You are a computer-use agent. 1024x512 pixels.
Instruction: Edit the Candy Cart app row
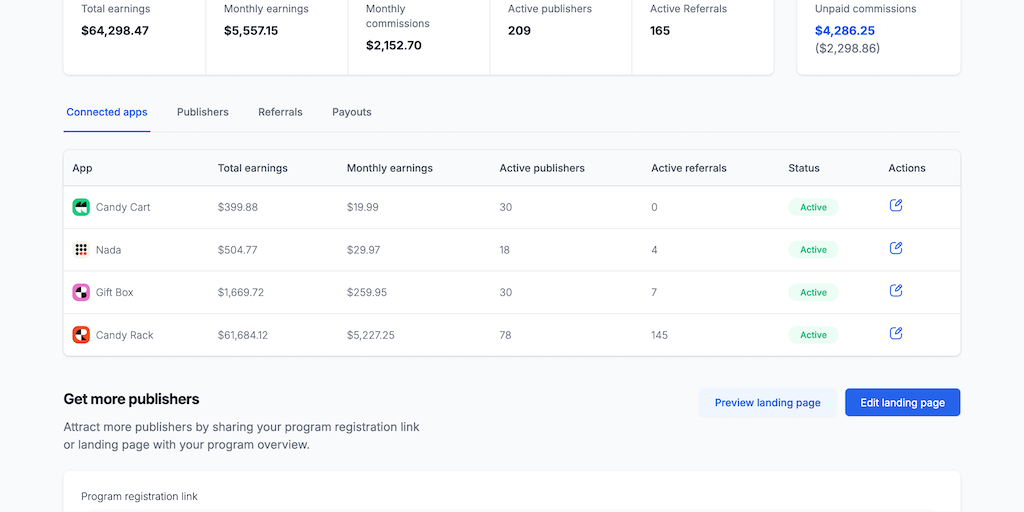click(x=896, y=205)
